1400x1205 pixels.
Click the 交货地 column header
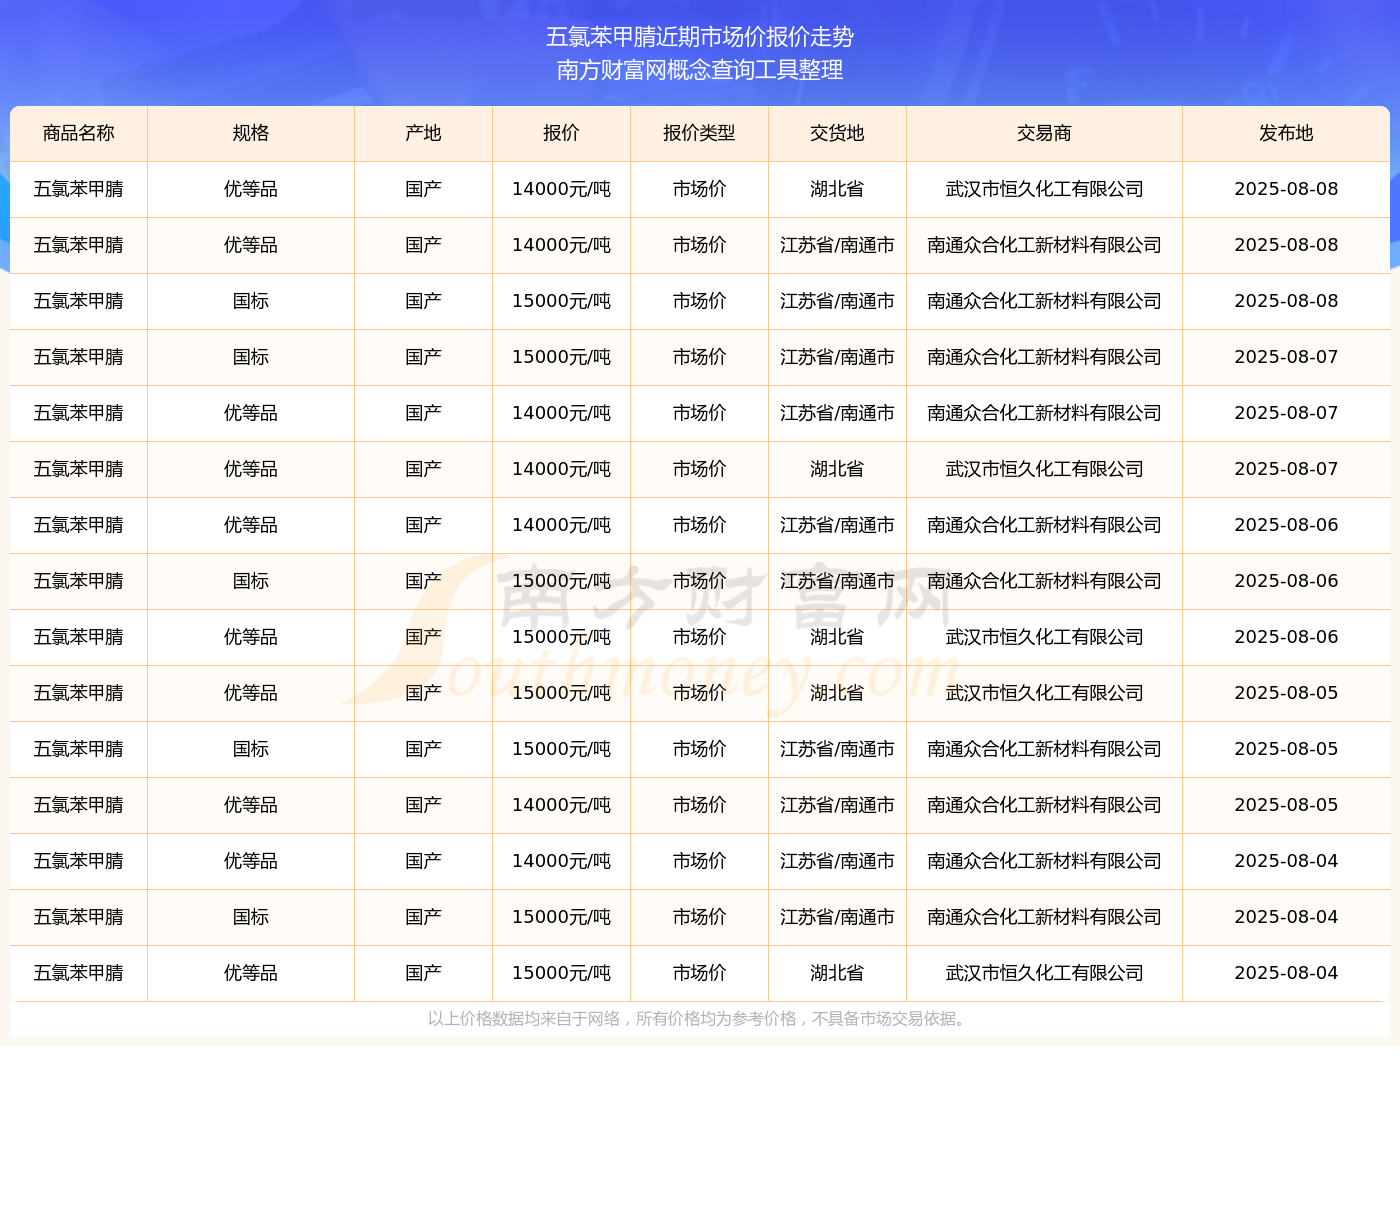coord(837,133)
